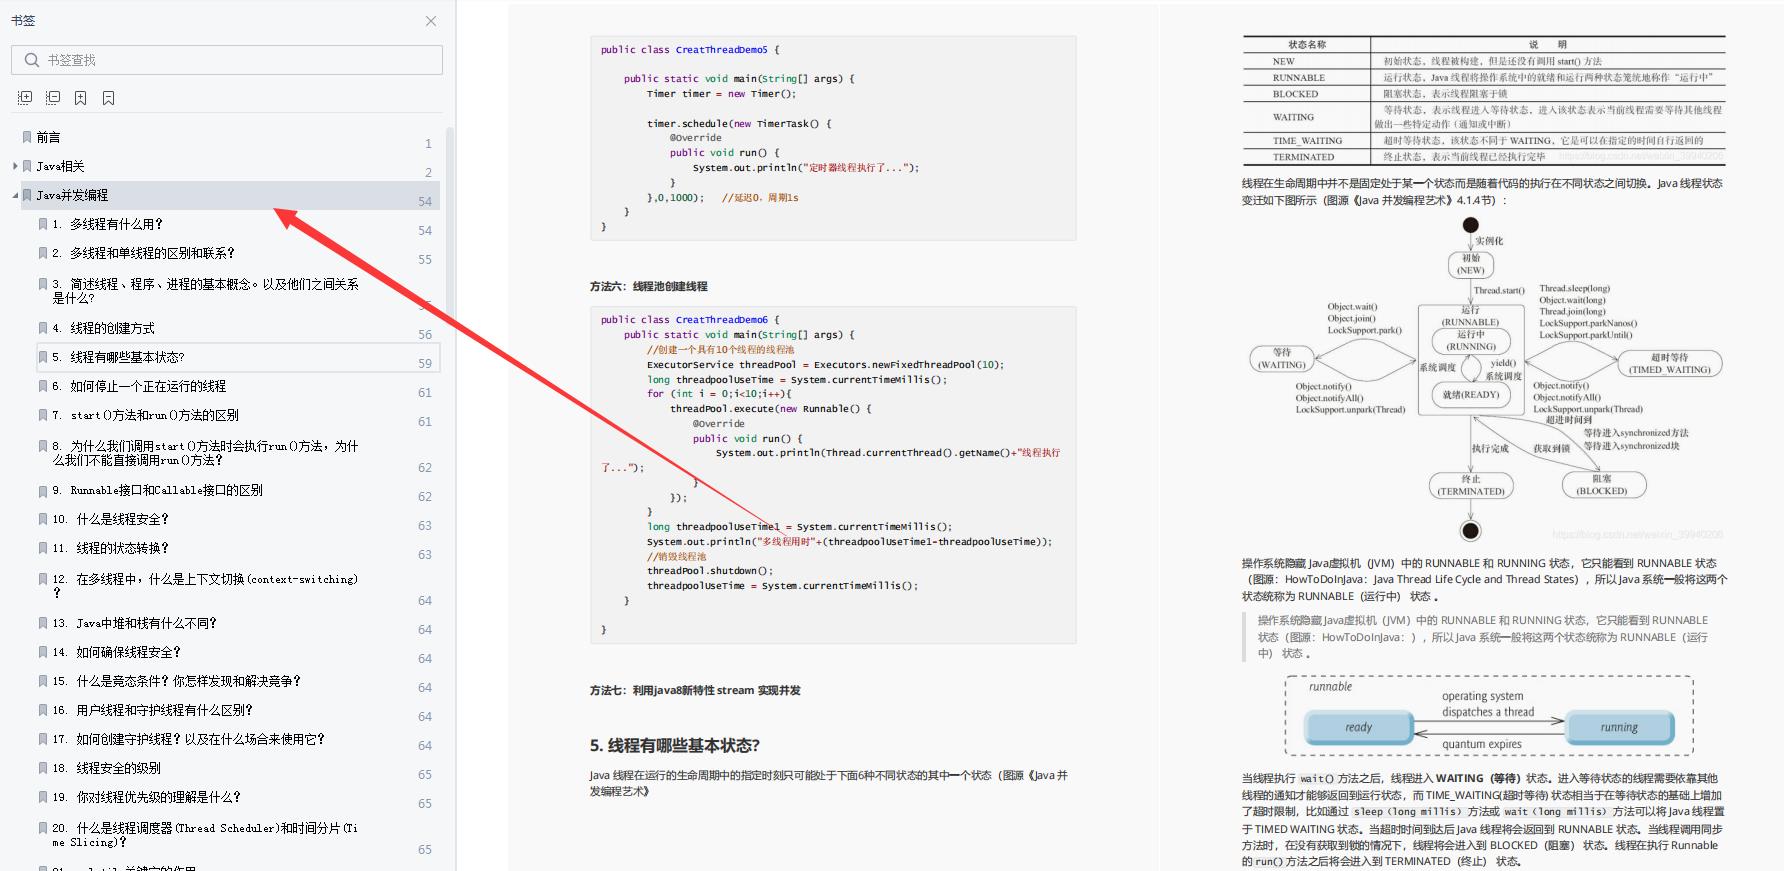Go to bookmark 1. 多线程有什么用?
Image resolution: width=1784 pixels, height=871 pixels.
point(108,224)
